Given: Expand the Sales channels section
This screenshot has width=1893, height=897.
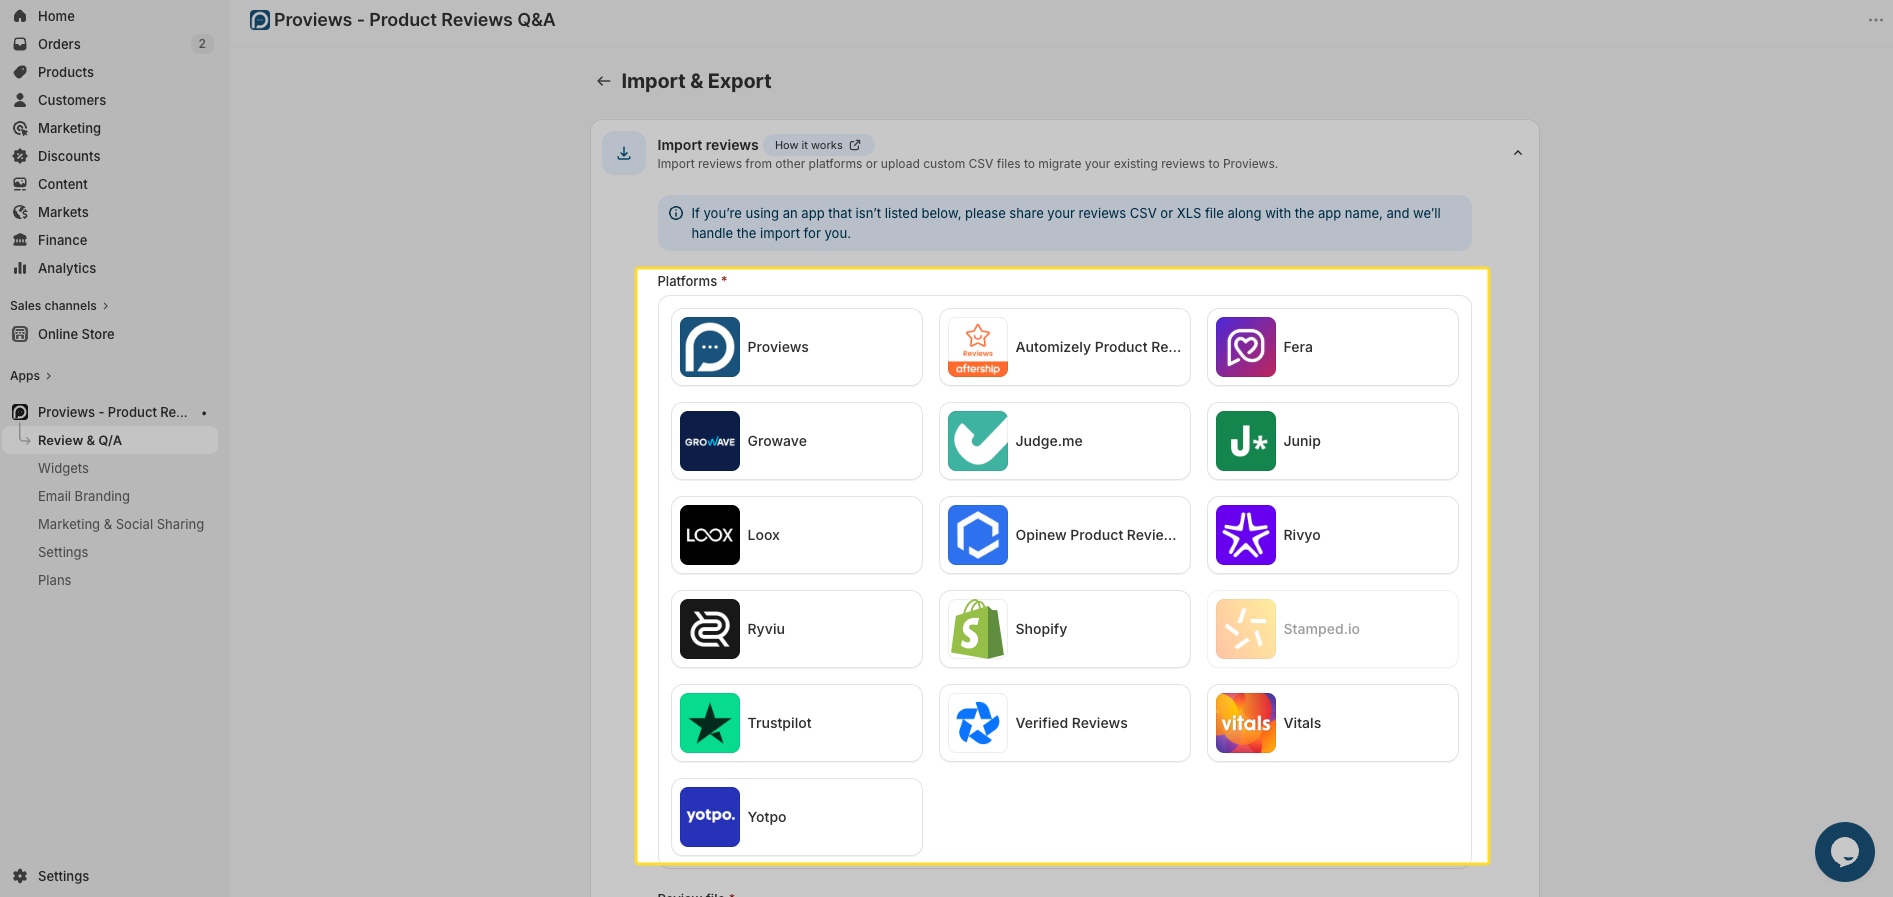Looking at the screenshot, I should tap(59, 306).
